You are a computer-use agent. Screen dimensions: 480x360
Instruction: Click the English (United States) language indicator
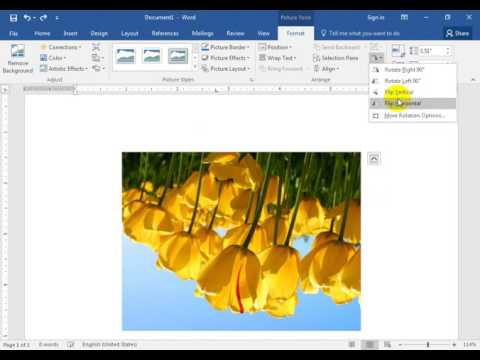110,345
